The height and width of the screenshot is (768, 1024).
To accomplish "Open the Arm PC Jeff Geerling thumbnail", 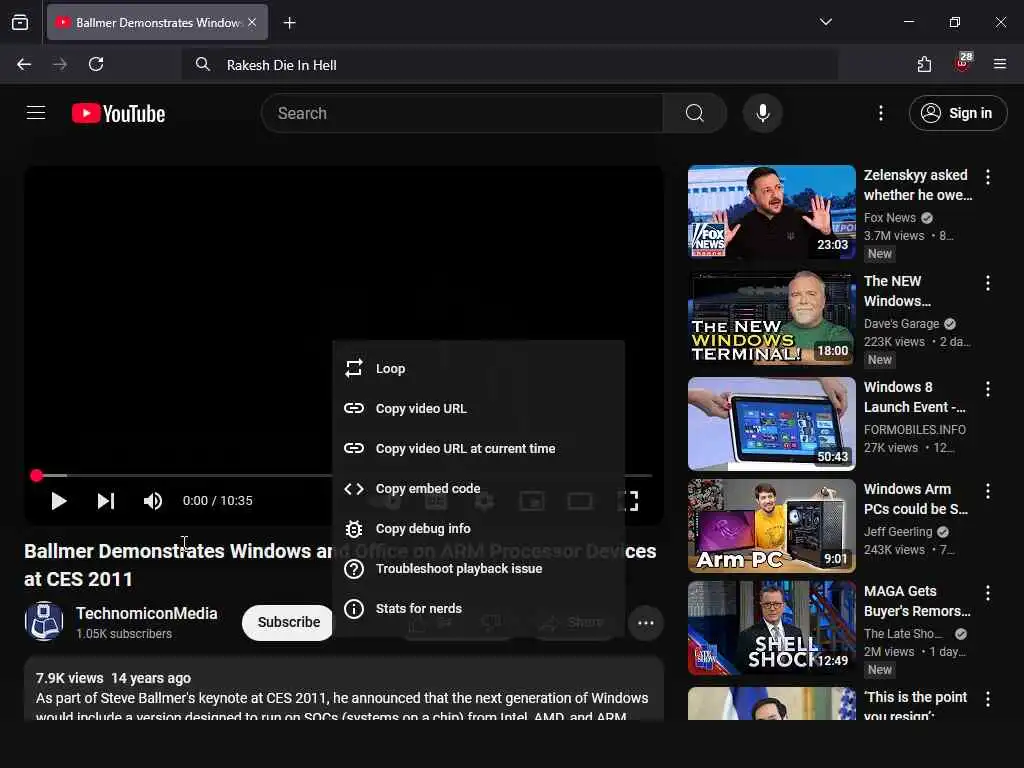I will coord(771,526).
